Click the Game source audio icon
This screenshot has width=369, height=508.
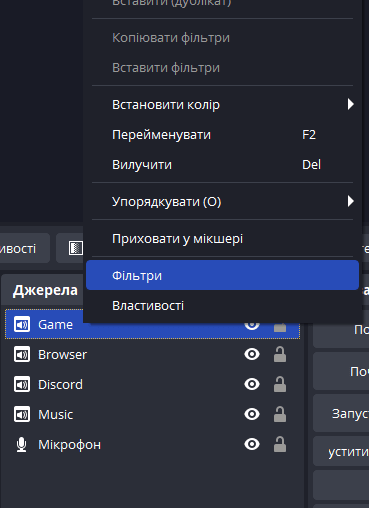22,324
